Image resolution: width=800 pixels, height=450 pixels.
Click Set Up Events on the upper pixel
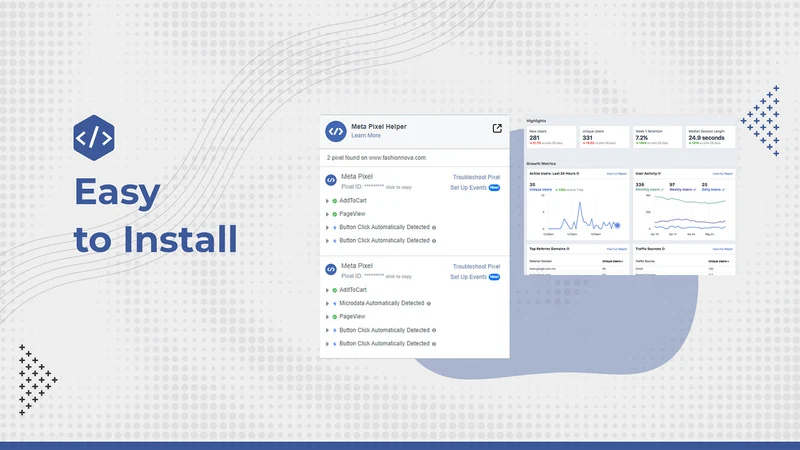[x=468, y=188]
